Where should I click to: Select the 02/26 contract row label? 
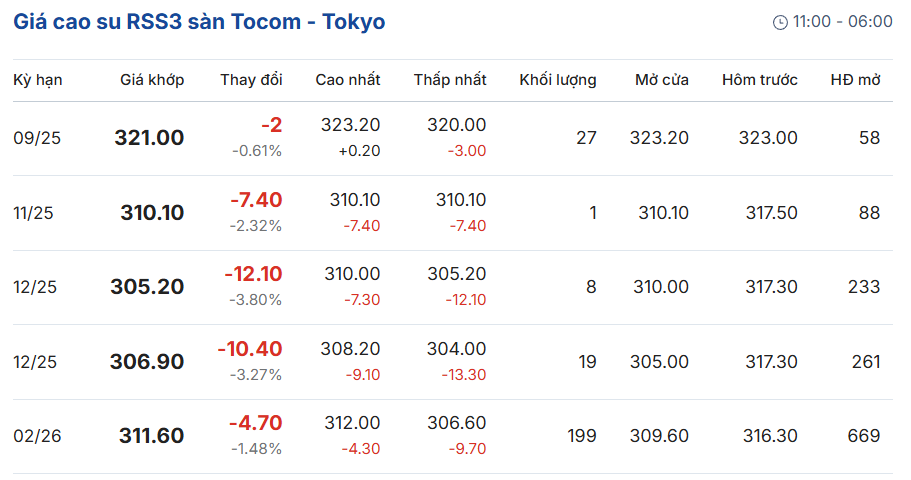click(x=37, y=436)
